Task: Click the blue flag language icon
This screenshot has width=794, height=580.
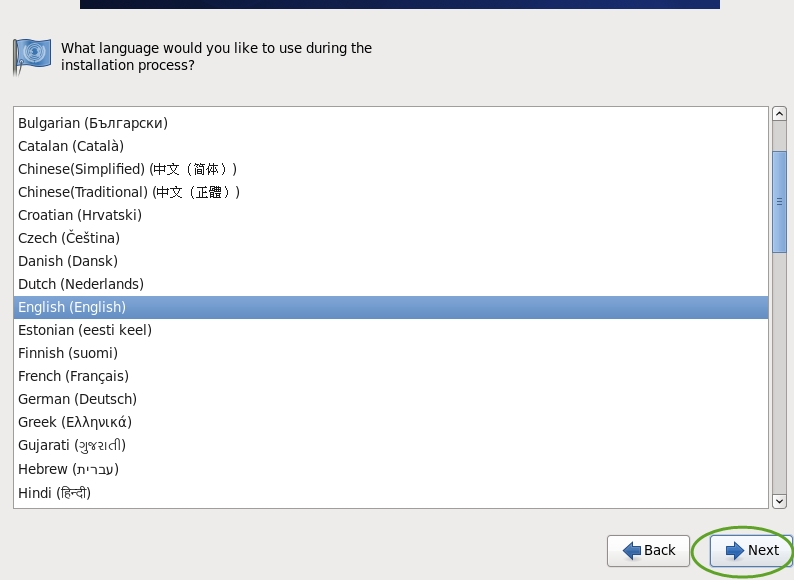Action: point(32,57)
